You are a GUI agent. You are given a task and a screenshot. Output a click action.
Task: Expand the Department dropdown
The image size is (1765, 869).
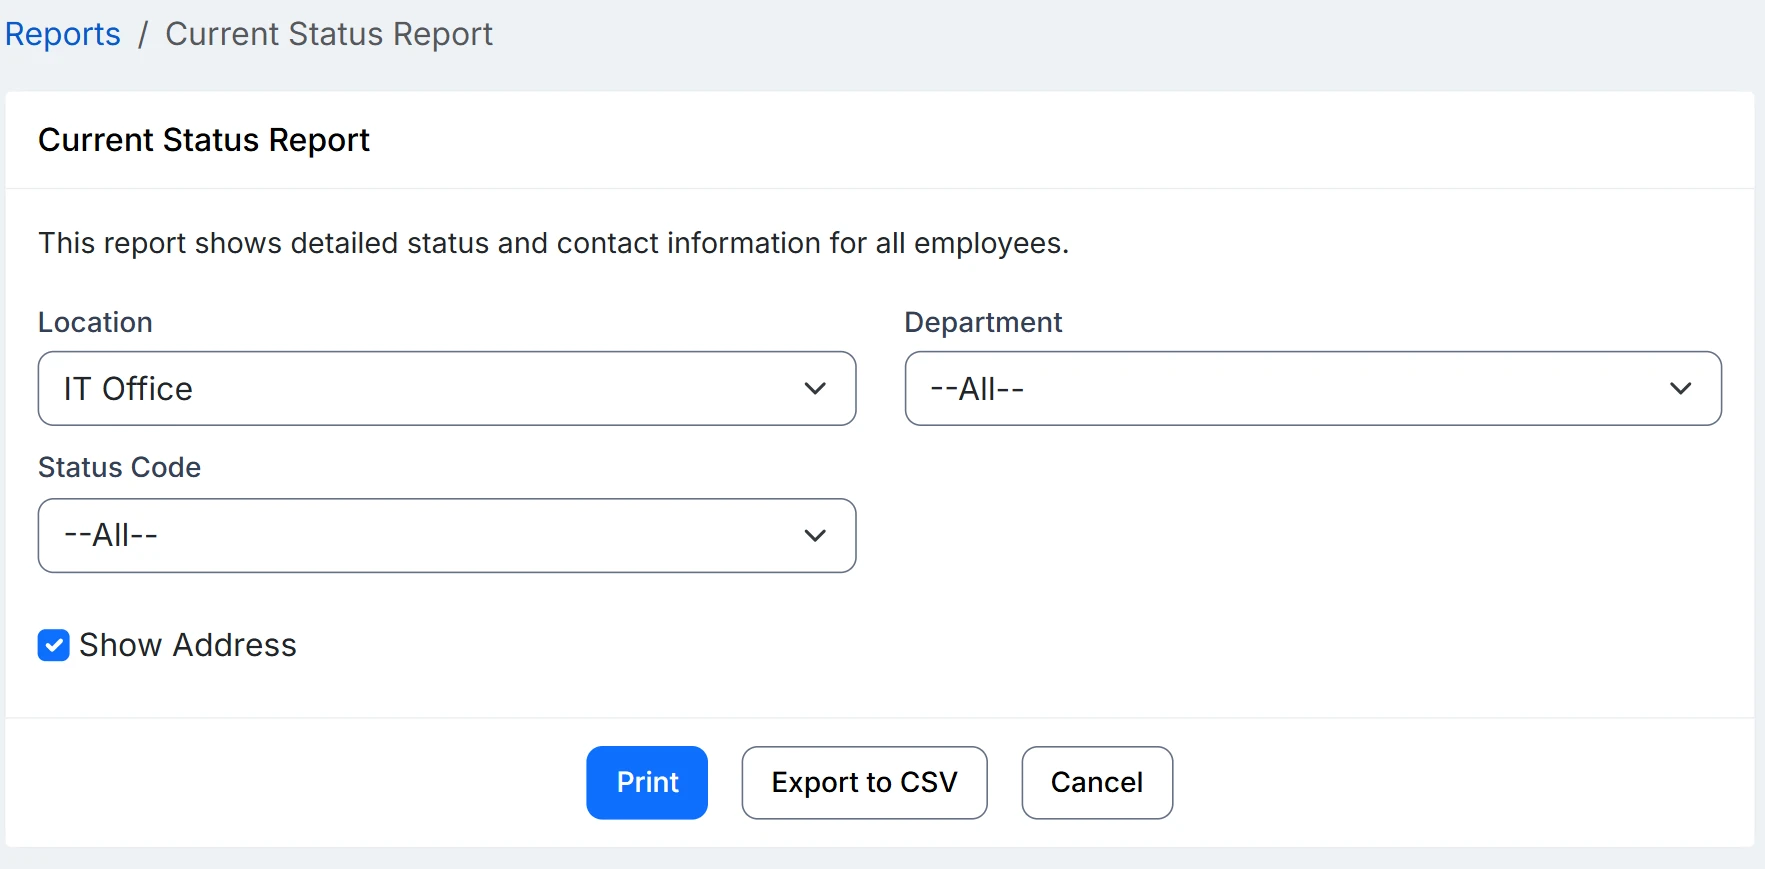(x=1313, y=388)
